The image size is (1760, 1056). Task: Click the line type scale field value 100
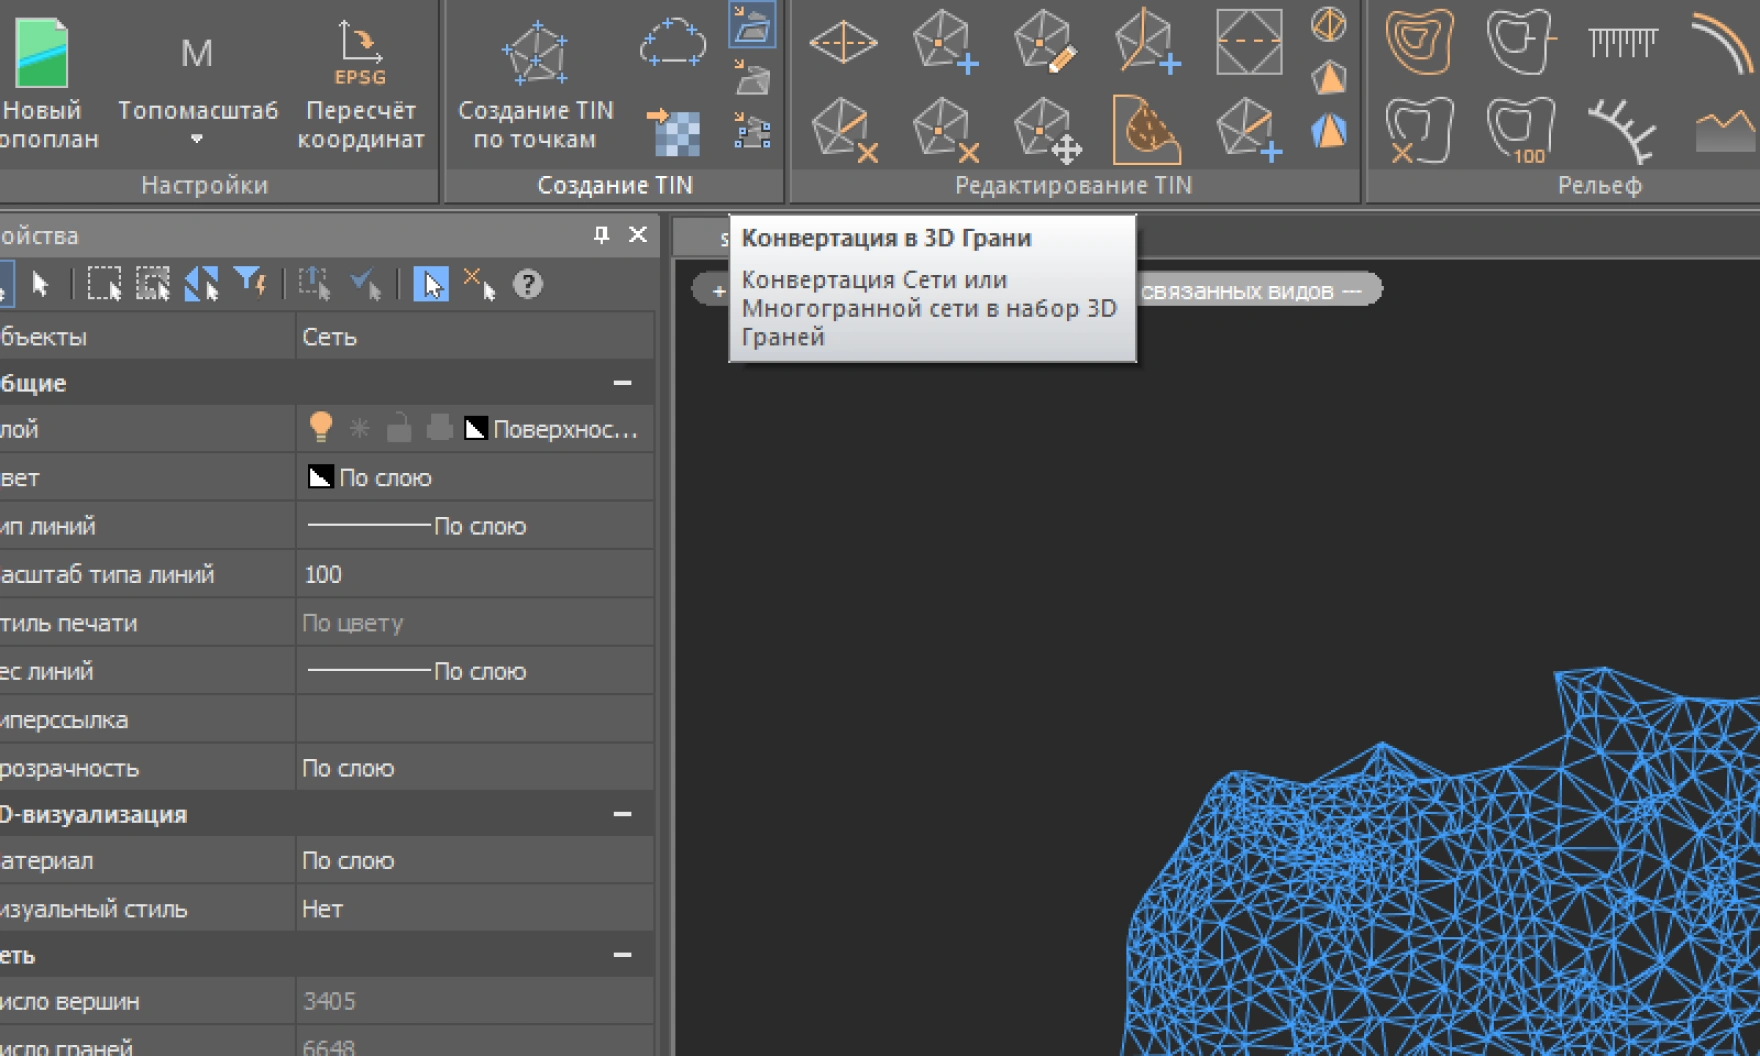pos(323,574)
